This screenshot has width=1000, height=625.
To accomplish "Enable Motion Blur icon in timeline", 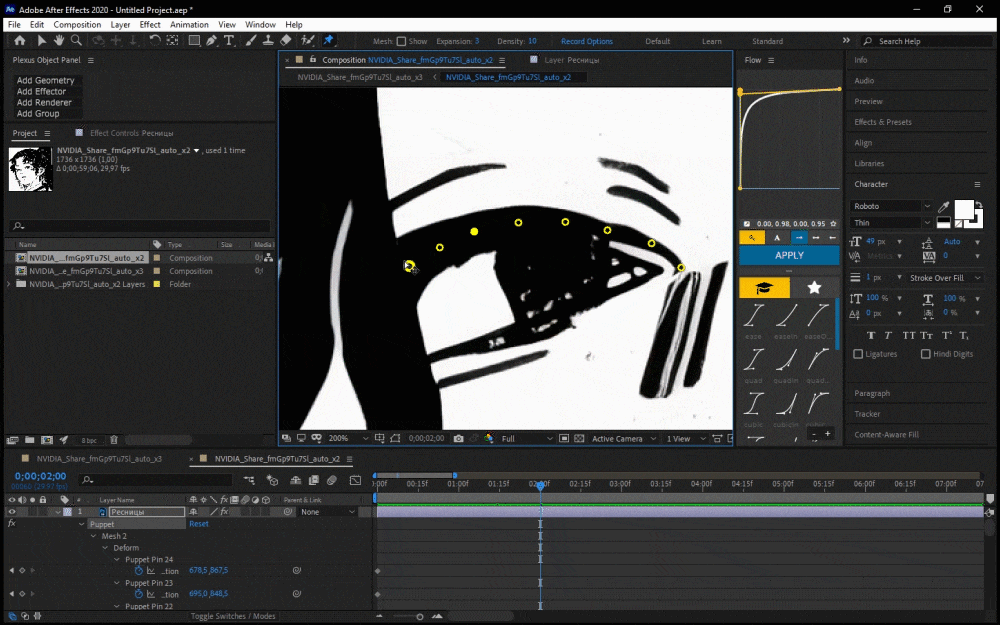I will (332, 480).
